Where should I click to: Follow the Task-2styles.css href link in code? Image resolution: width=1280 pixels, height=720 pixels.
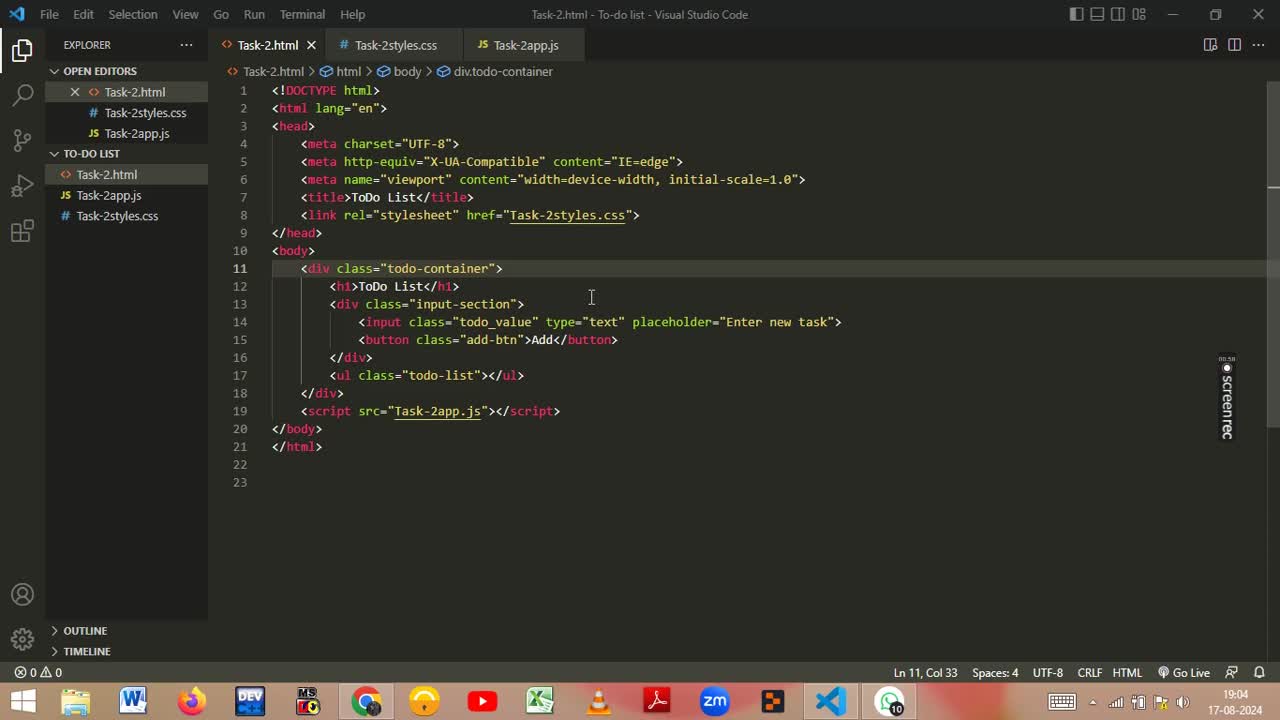click(567, 215)
